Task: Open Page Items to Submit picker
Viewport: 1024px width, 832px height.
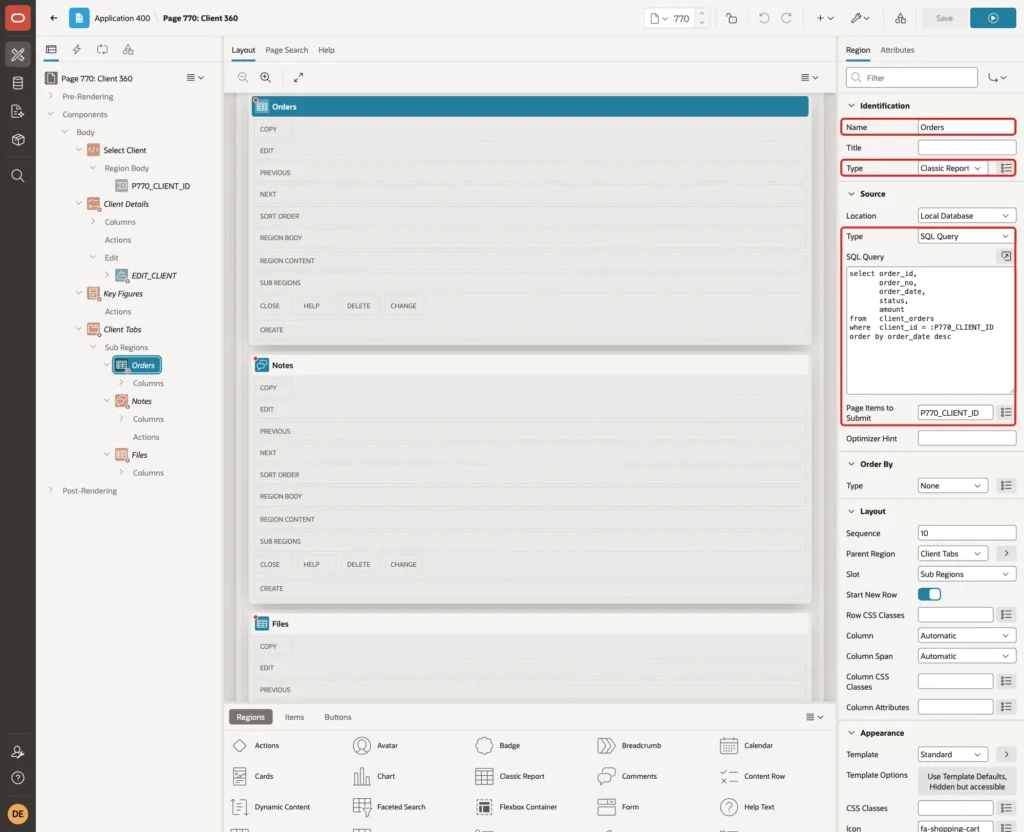Action: 1006,412
